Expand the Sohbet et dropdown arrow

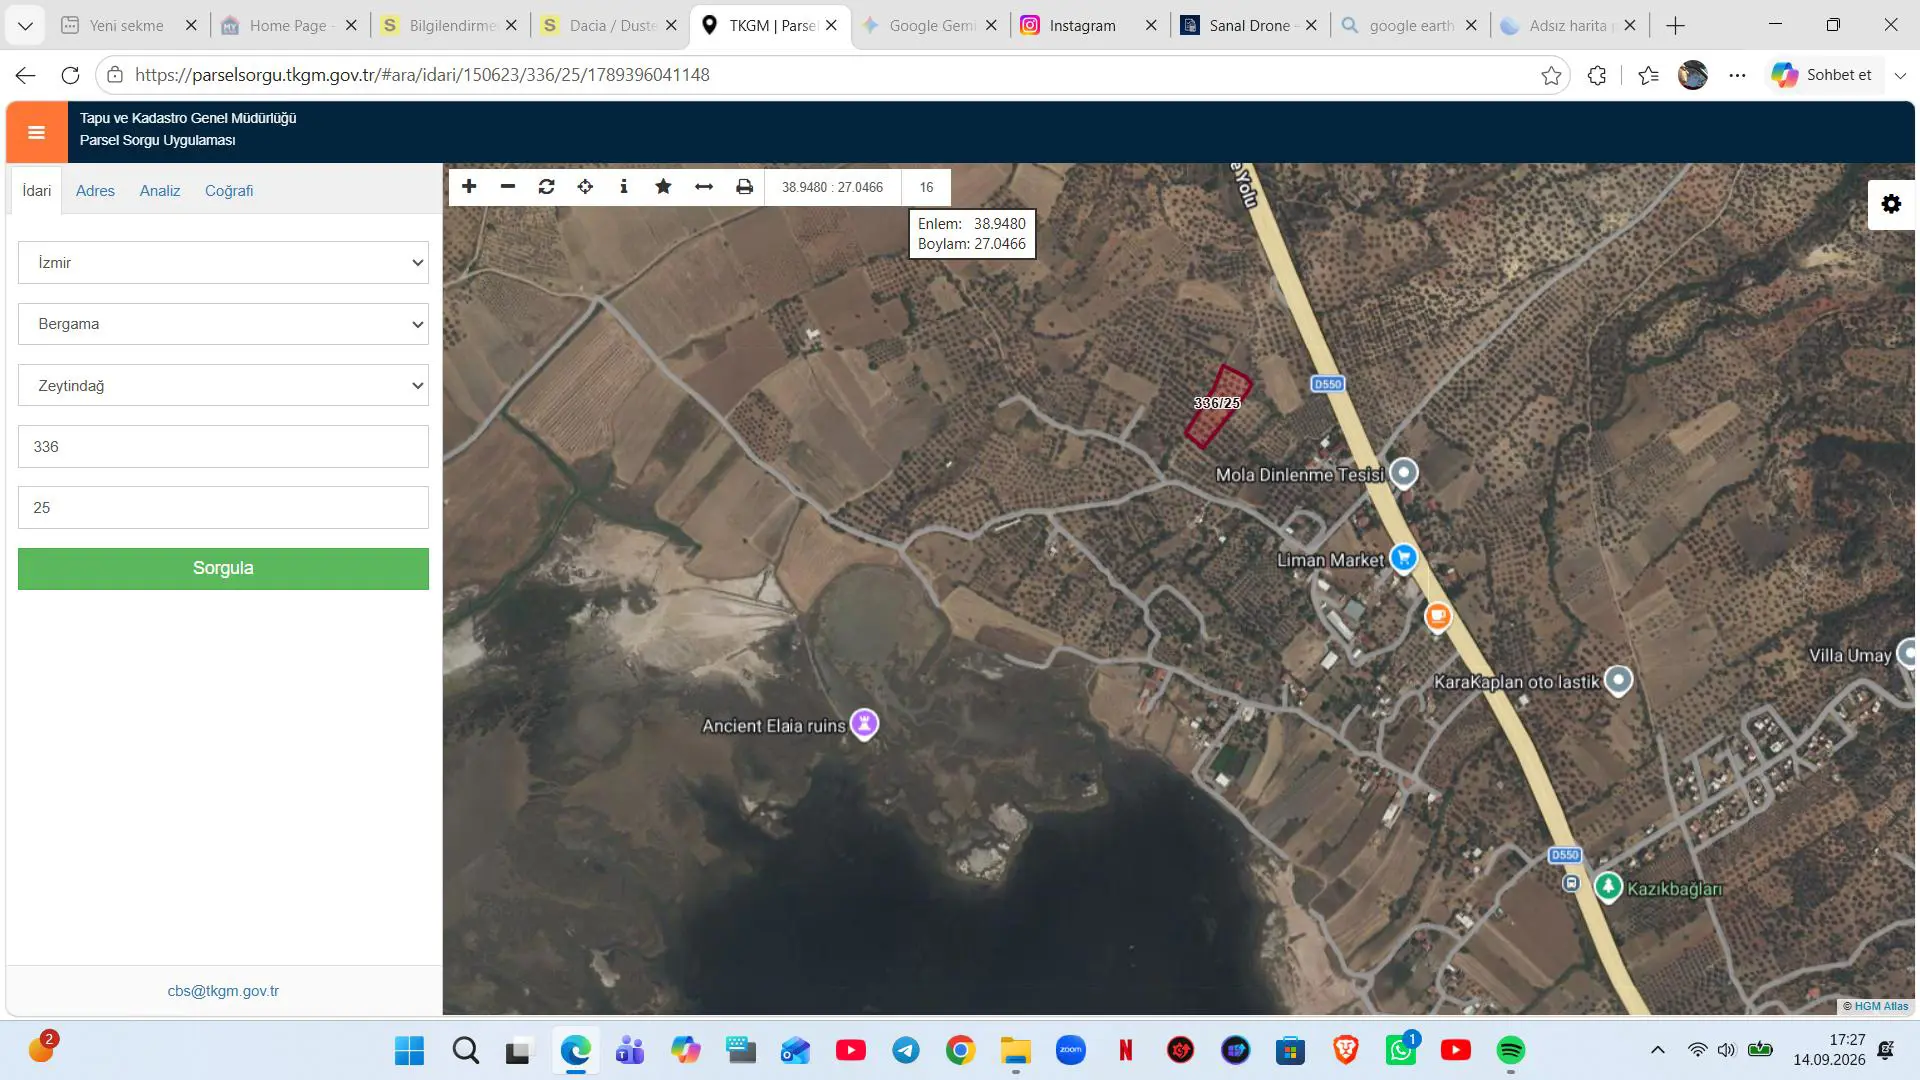(x=1900, y=75)
